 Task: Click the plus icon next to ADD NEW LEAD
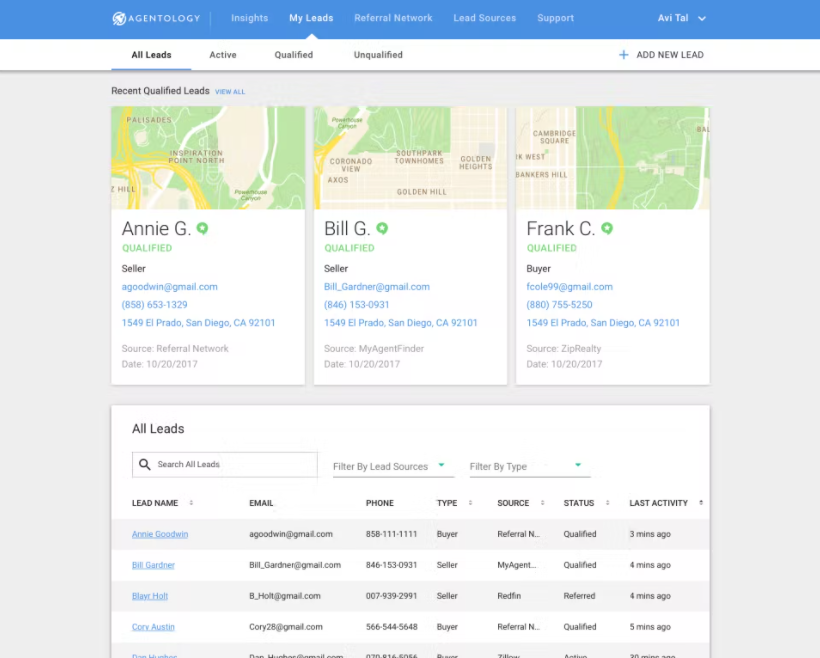pyautogui.click(x=624, y=55)
